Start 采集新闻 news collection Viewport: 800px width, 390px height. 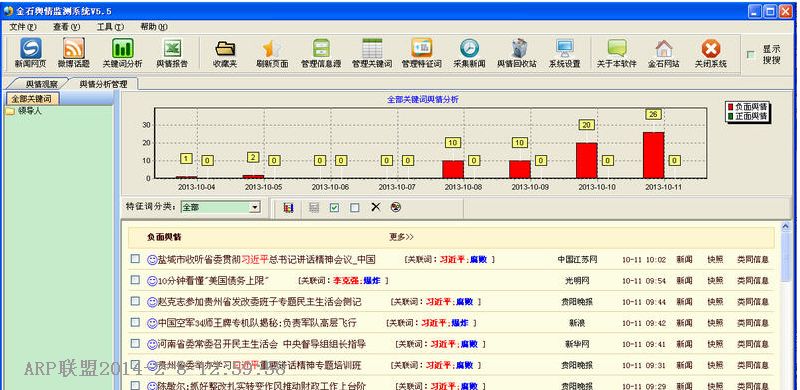pos(469,53)
